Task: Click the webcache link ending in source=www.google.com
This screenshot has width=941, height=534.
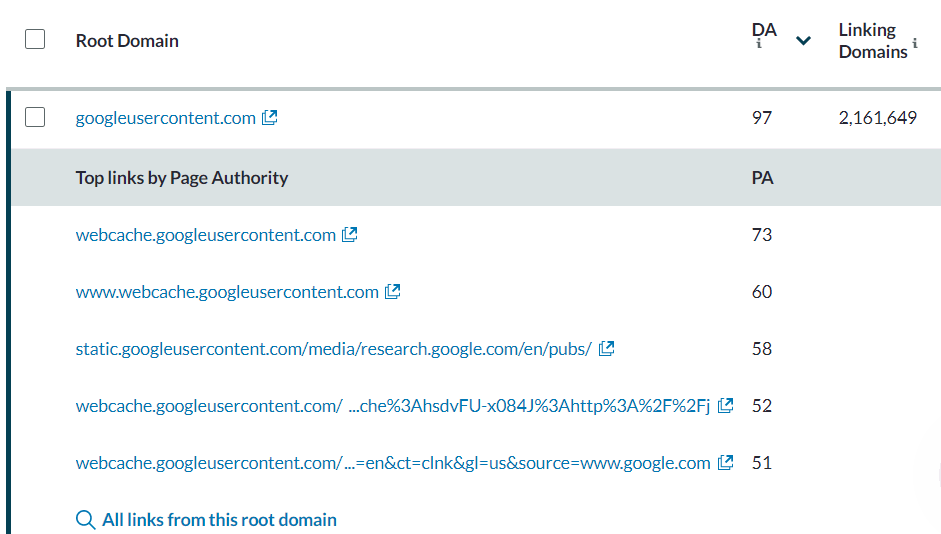Action: (393, 463)
